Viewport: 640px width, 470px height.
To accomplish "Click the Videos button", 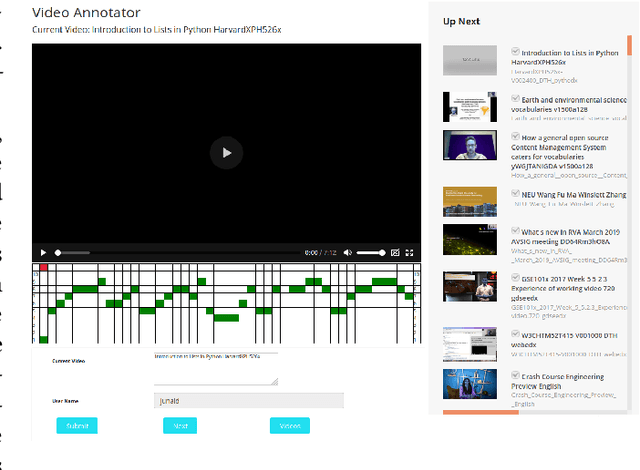I will click(x=290, y=426).
